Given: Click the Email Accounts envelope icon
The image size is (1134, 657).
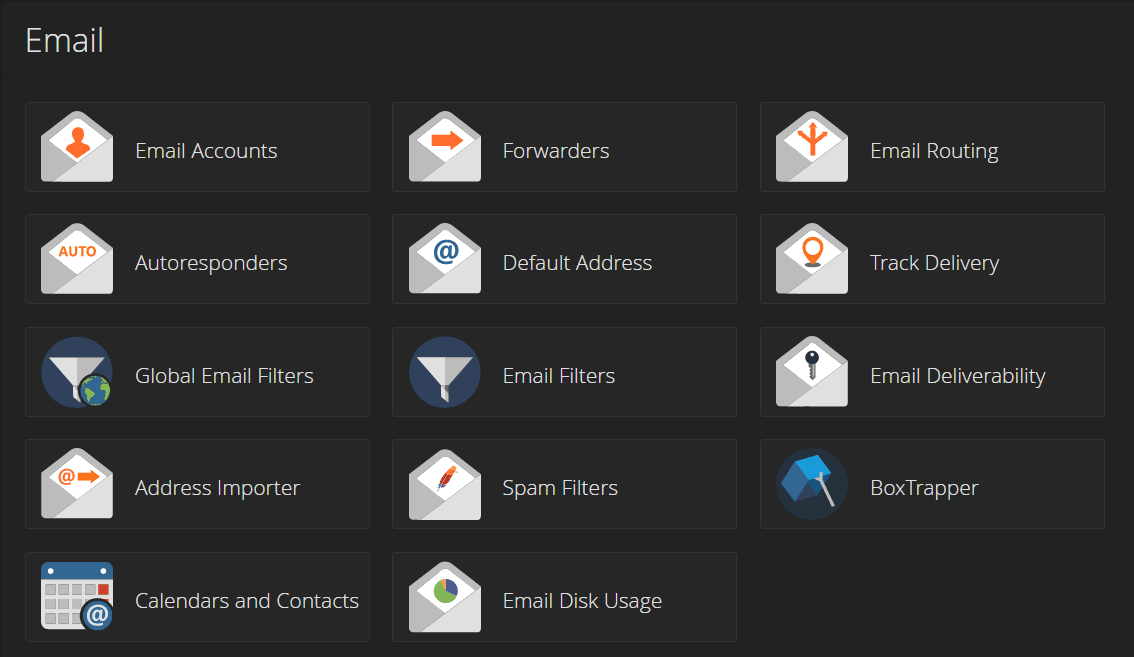Looking at the screenshot, I should coord(77,147).
